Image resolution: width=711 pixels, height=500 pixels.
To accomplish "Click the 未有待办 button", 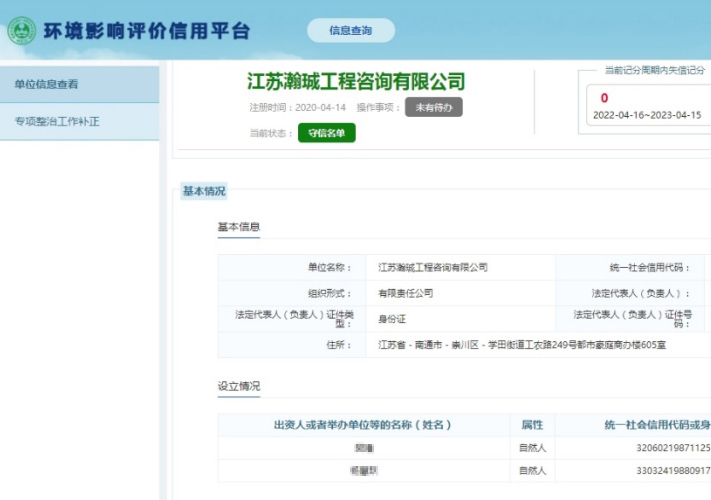I will click(x=433, y=108).
